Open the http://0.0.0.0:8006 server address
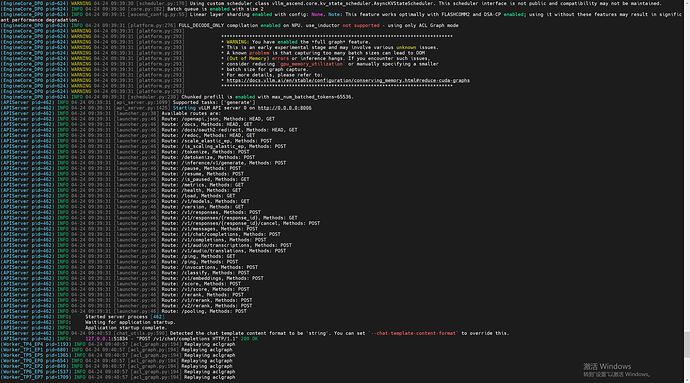690x383 pixels. (x=284, y=108)
